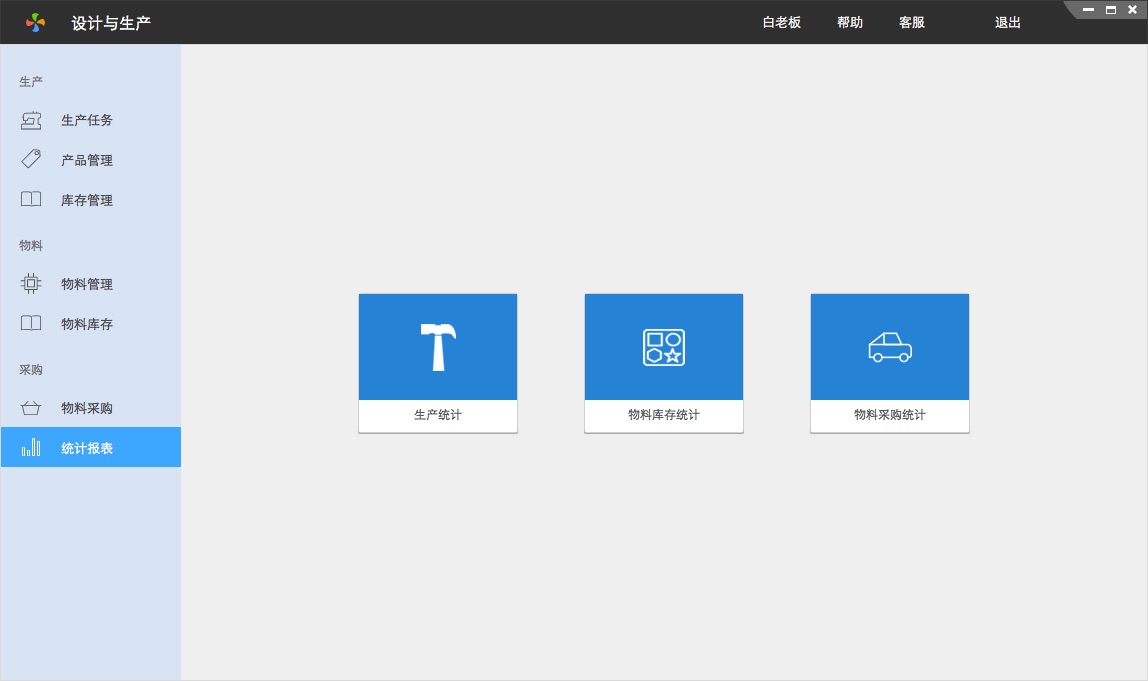Click the bar chart icon for 统计报表

(31, 447)
